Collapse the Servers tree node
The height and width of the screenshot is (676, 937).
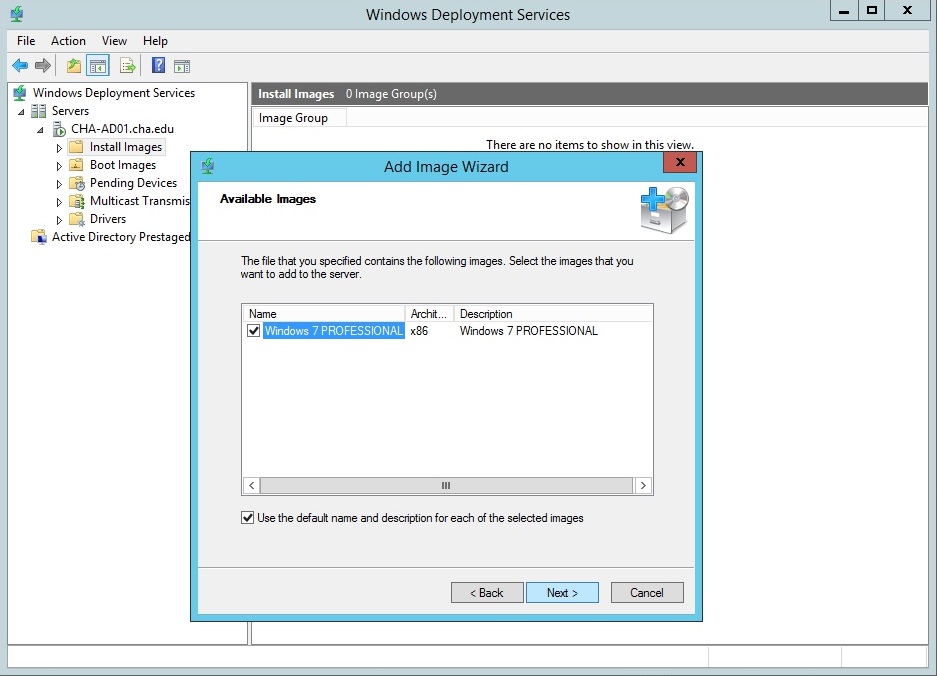(x=22, y=112)
